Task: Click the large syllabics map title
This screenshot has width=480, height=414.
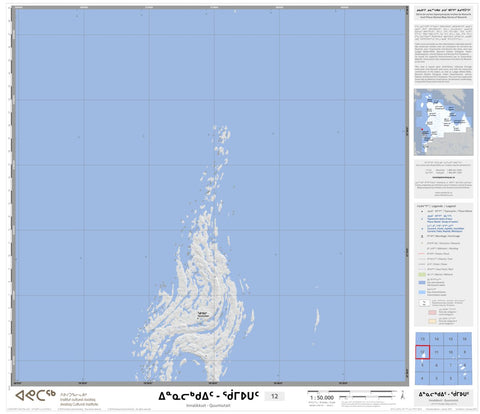Action: [209, 396]
